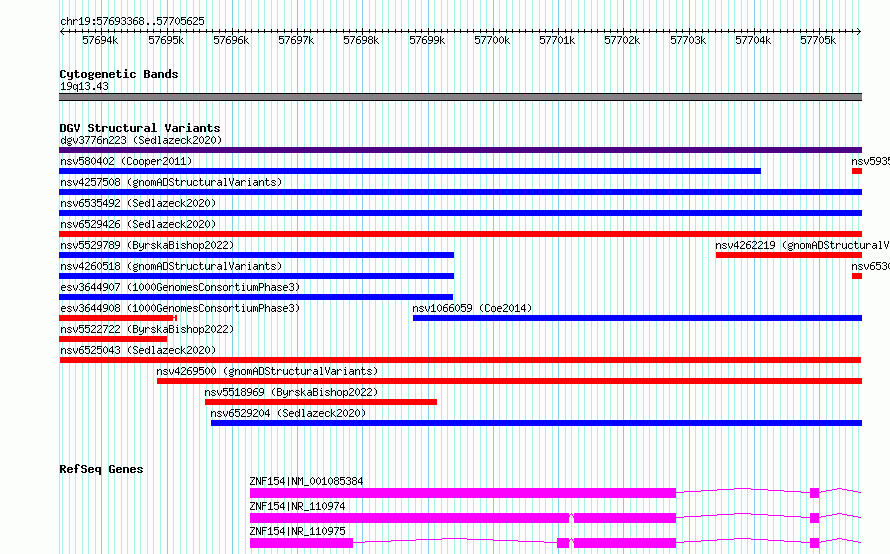
Task: Click the blue nsv5529789 variant bar
Action: (x=257, y=255)
